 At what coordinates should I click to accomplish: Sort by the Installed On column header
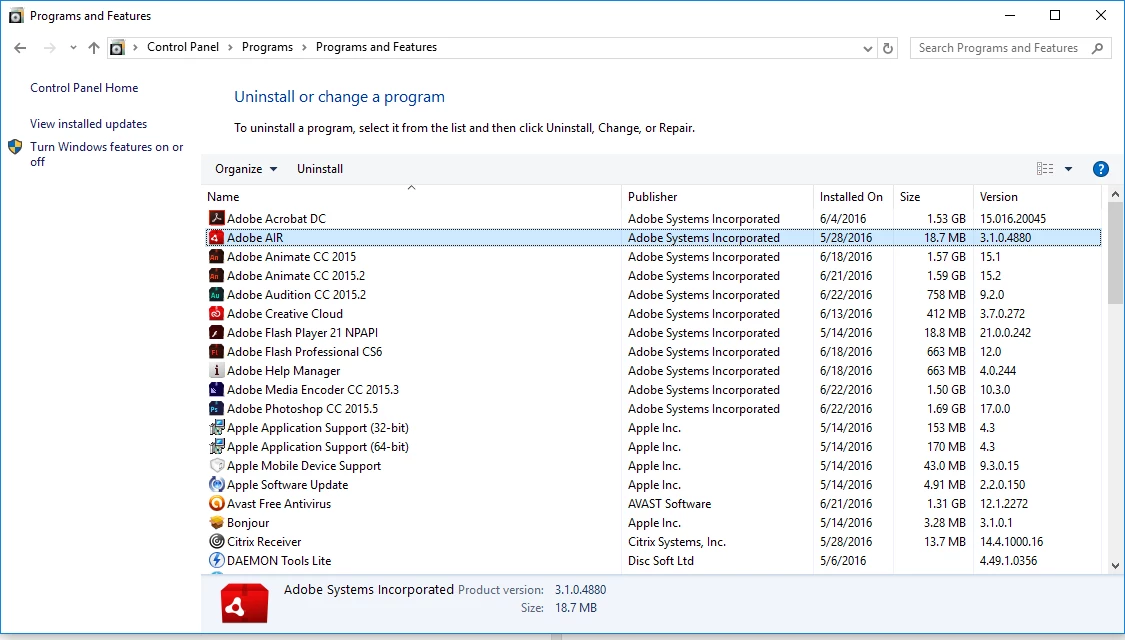pyautogui.click(x=853, y=197)
